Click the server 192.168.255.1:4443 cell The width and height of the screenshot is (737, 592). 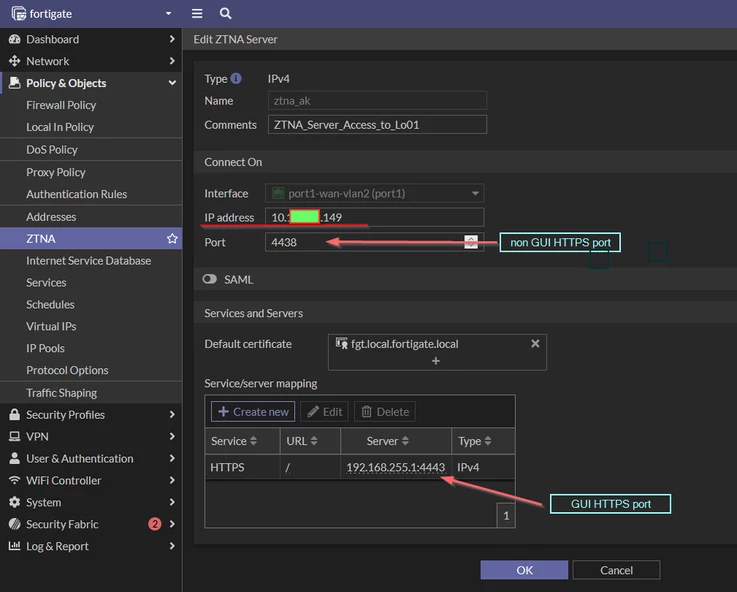click(396, 467)
